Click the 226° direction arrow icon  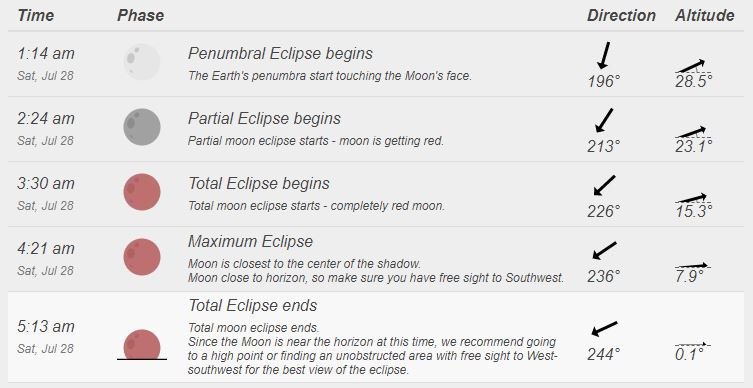click(x=605, y=185)
